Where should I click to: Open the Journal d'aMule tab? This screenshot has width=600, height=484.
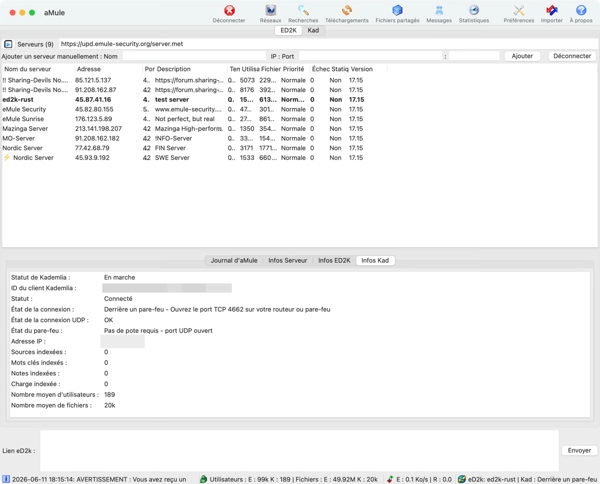234,260
